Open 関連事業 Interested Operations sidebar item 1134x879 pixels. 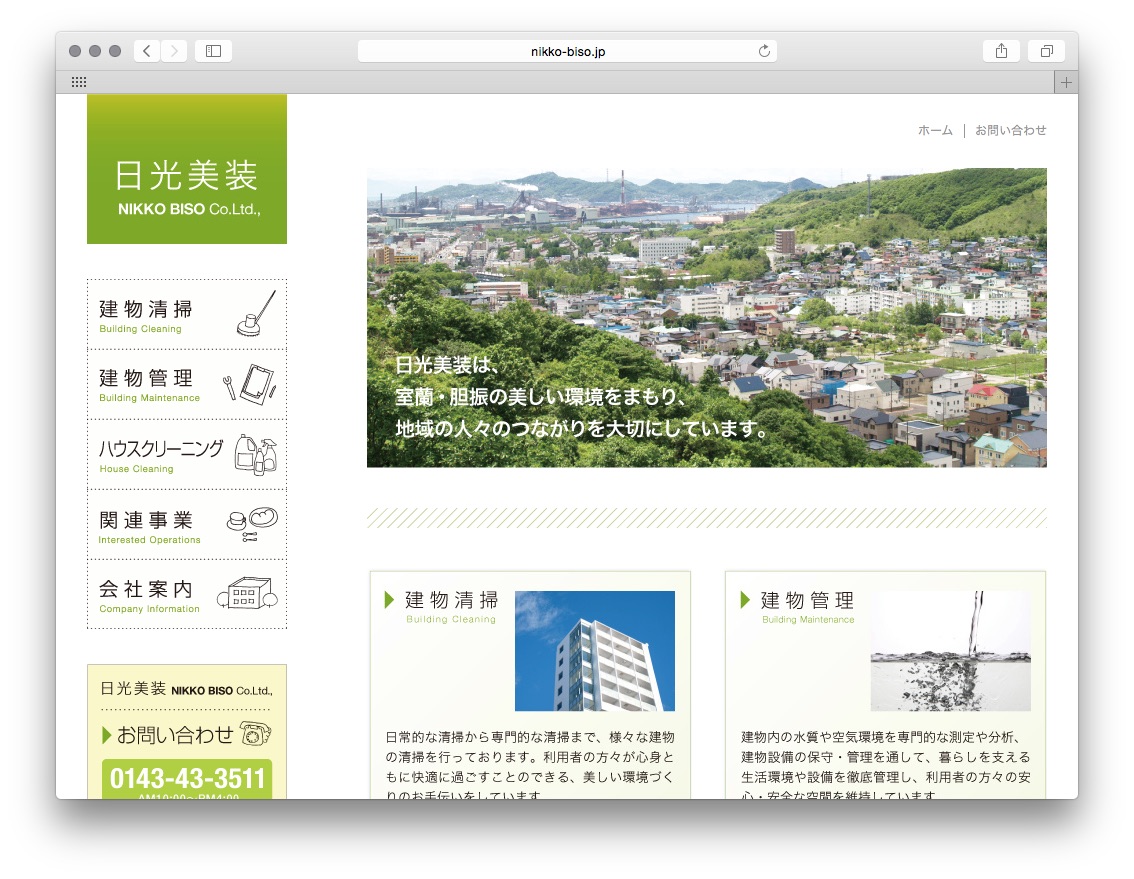187,525
